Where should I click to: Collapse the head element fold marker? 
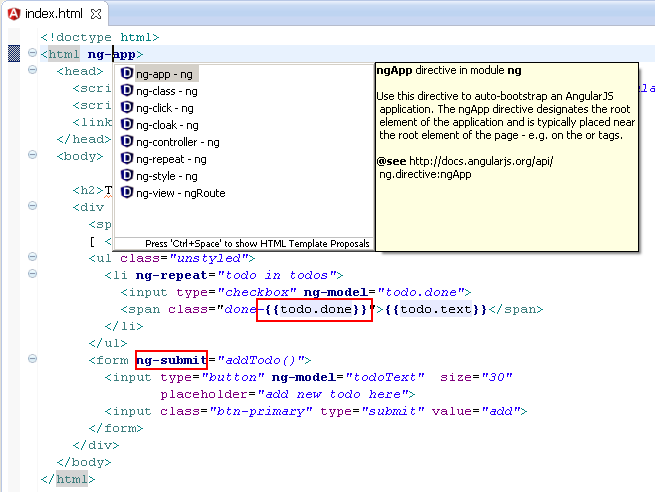pos(32,70)
